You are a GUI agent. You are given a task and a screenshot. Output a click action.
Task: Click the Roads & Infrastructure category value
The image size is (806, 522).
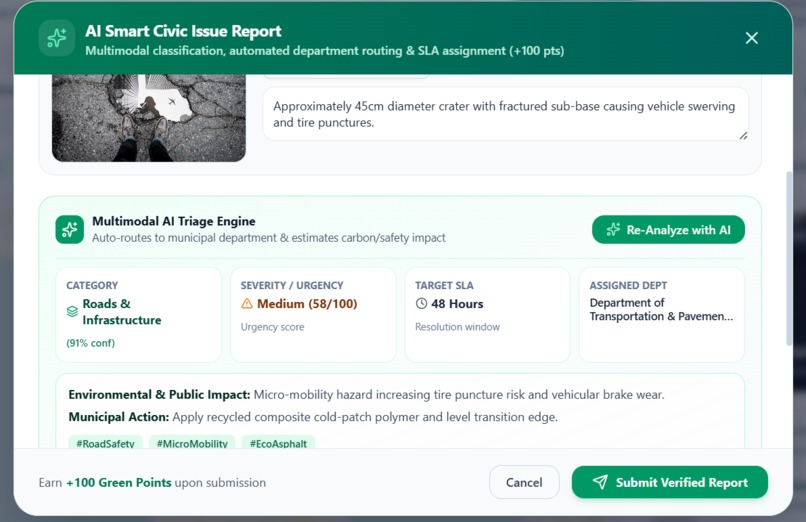click(122, 312)
